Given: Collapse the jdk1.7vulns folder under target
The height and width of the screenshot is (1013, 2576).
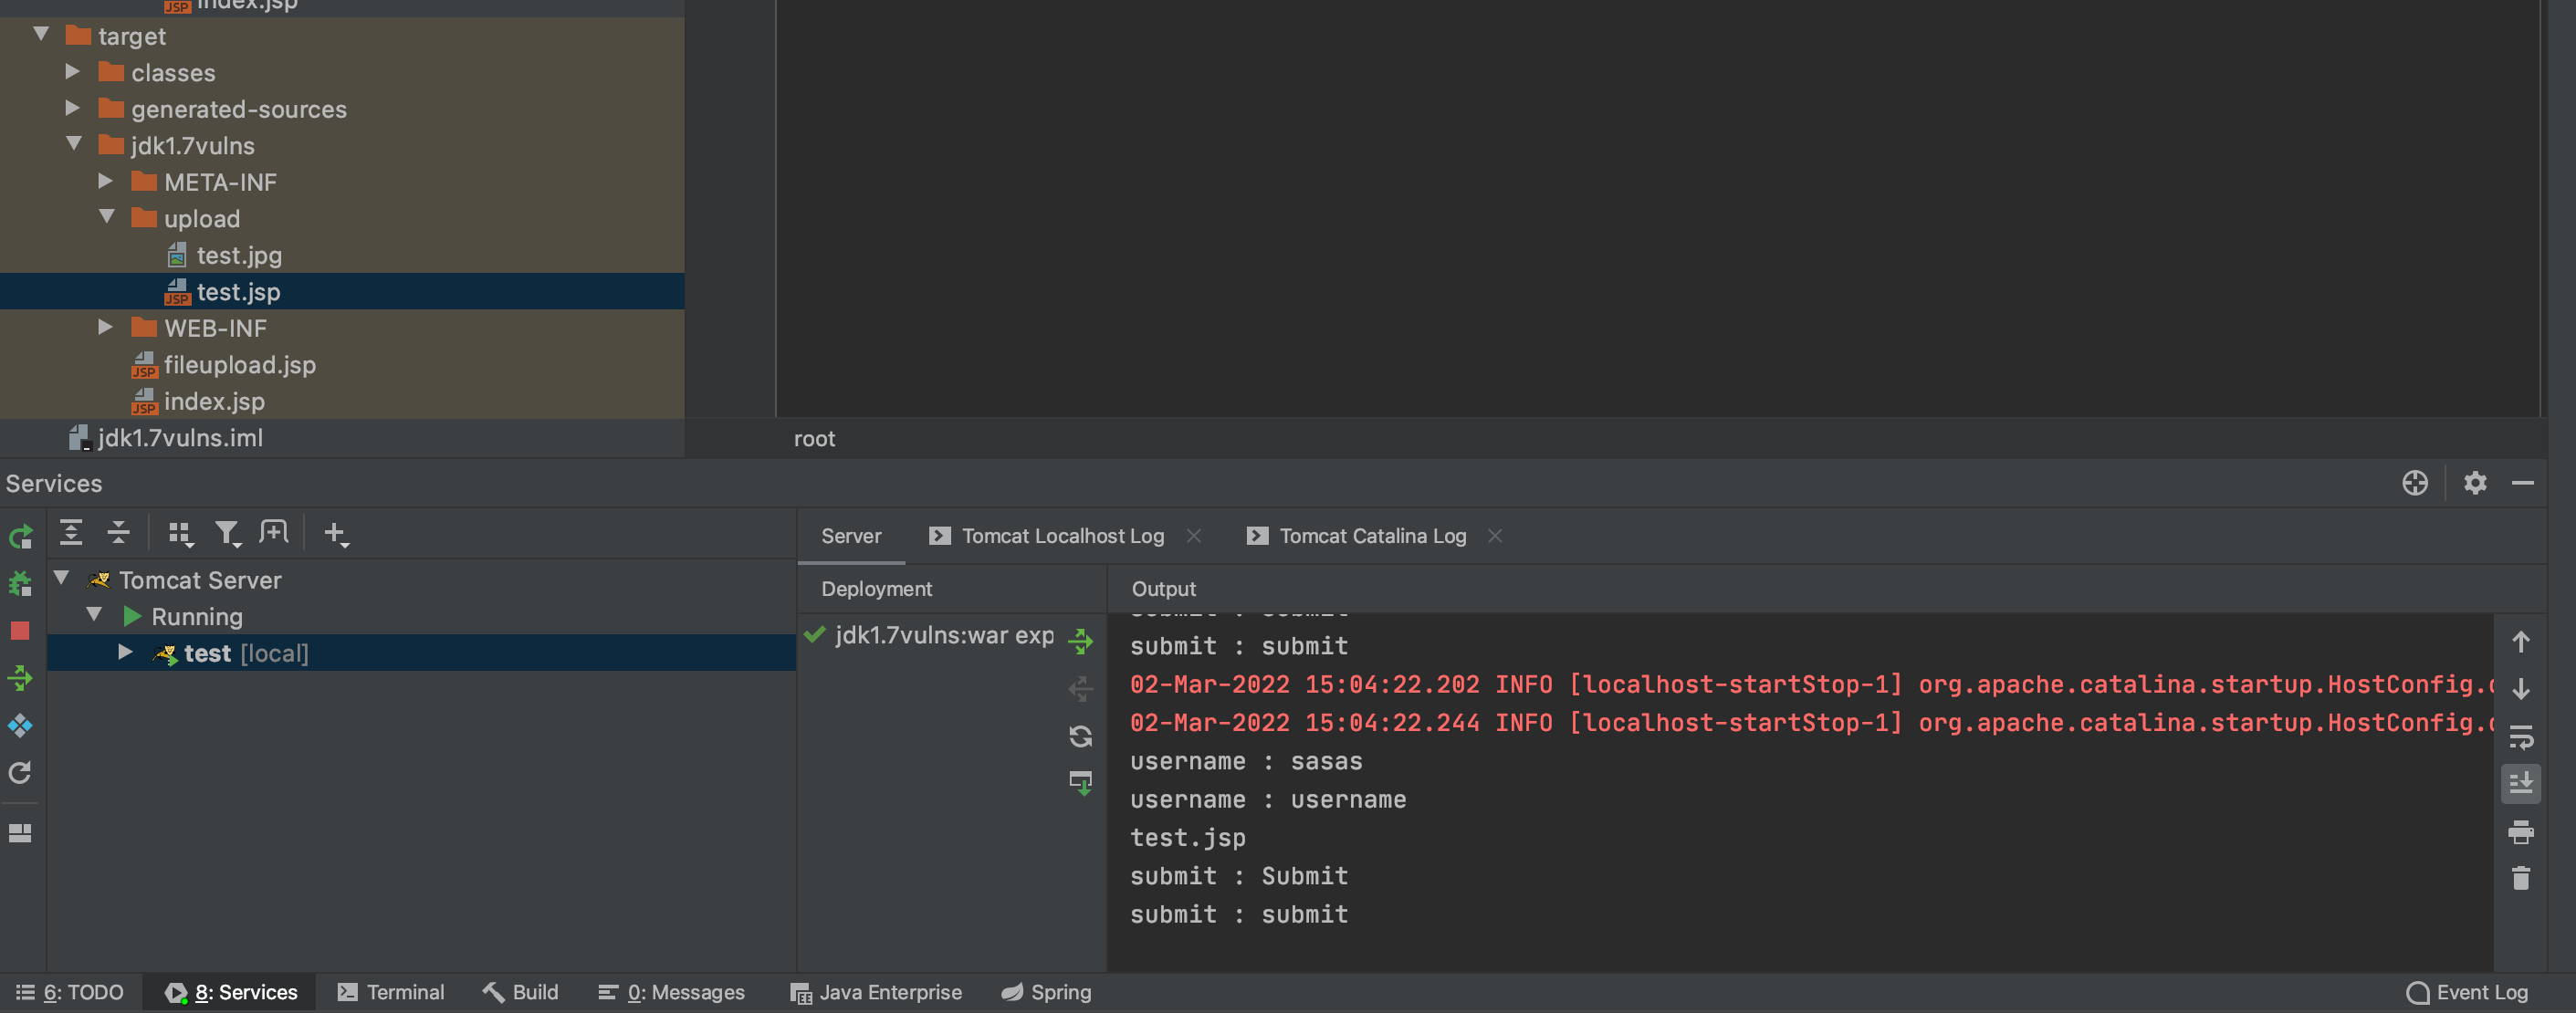Looking at the screenshot, I should coord(74,145).
